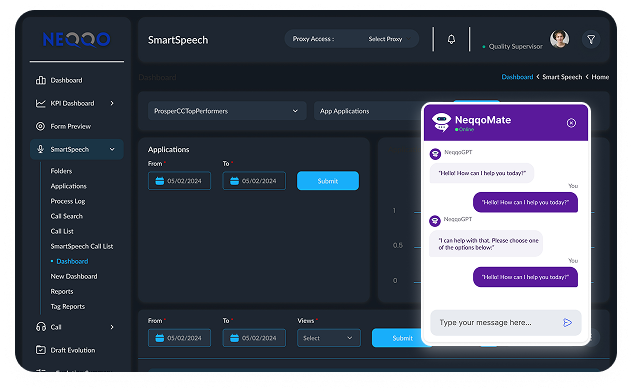This screenshot has width=632, height=392.
Task: Open the App Applications dropdown
Action: [369, 111]
